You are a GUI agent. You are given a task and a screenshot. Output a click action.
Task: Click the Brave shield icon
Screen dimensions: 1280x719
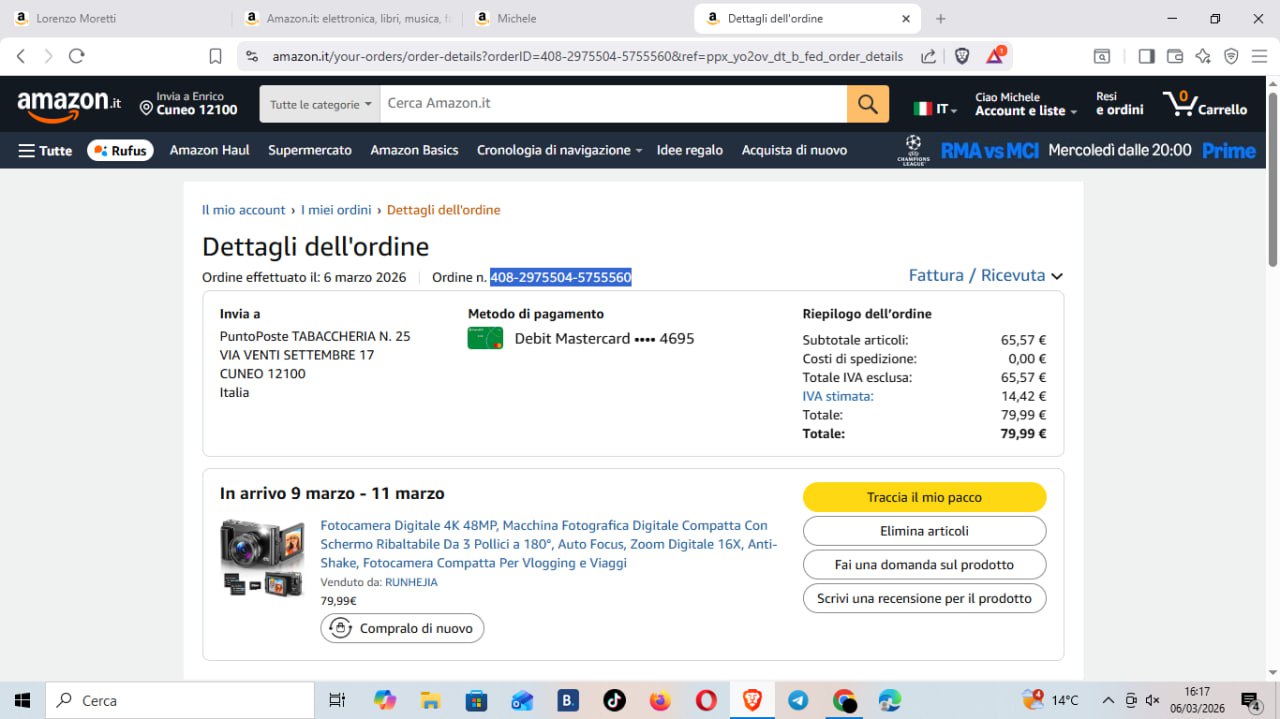[x=962, y=56]
